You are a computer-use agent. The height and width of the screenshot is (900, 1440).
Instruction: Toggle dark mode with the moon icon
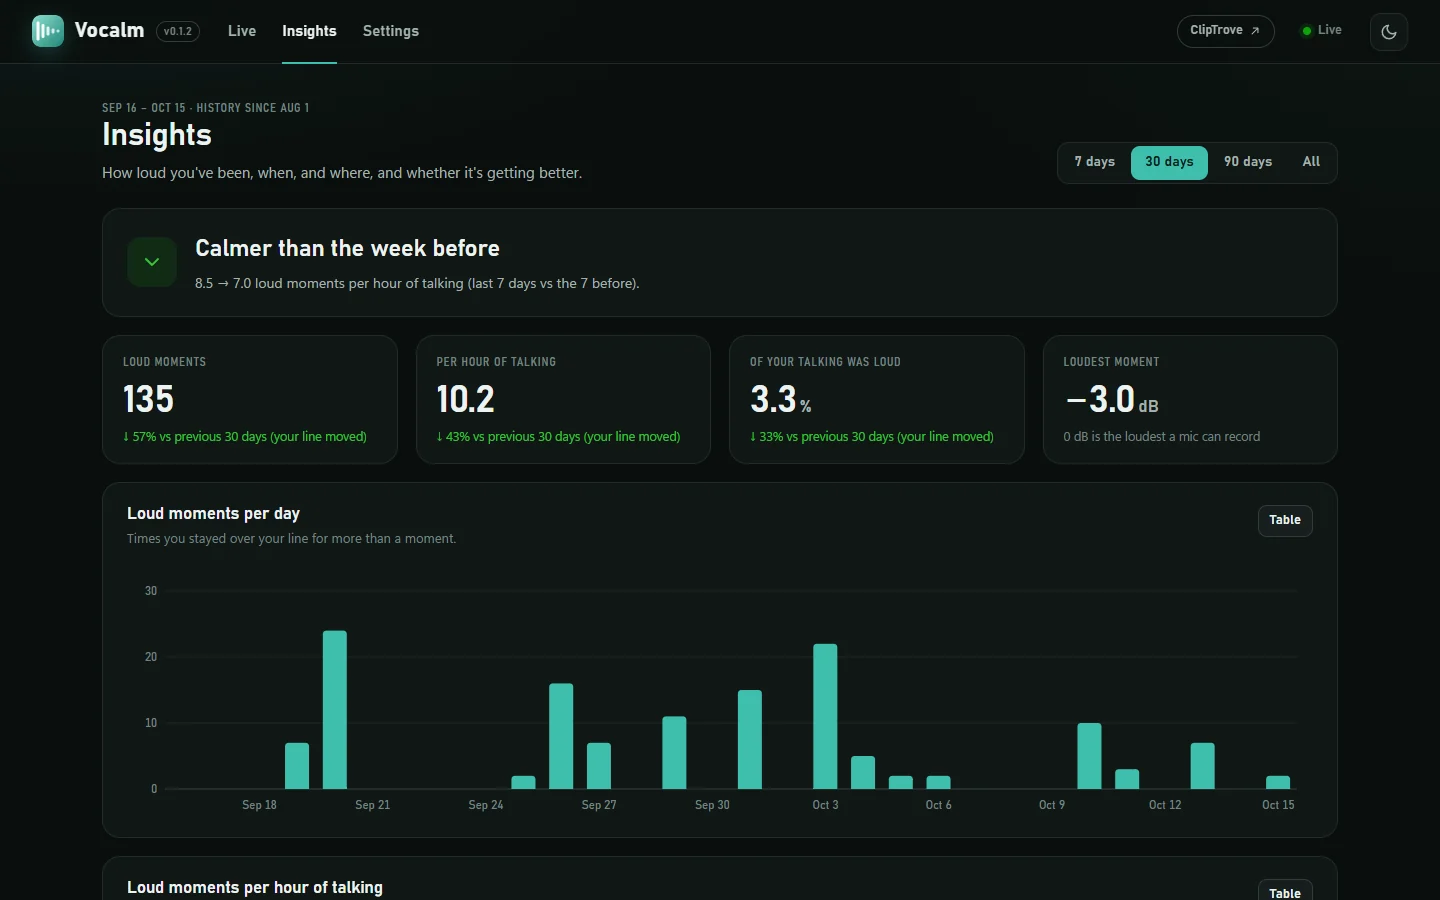coord(1389,31)
